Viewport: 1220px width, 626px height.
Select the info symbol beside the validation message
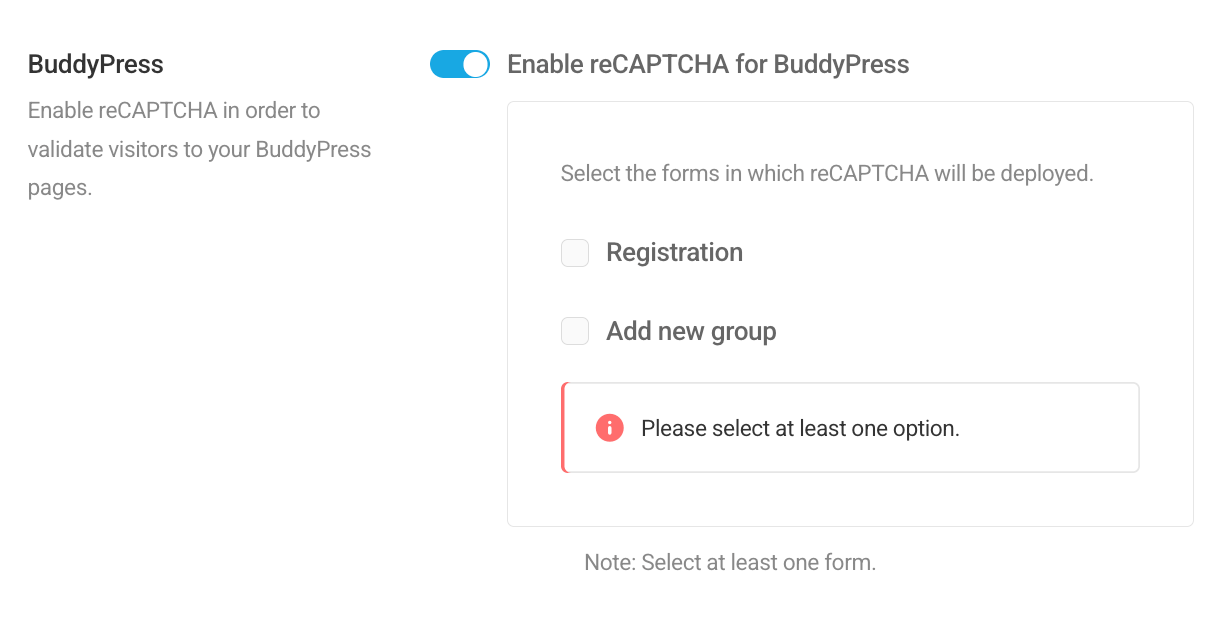610,427
